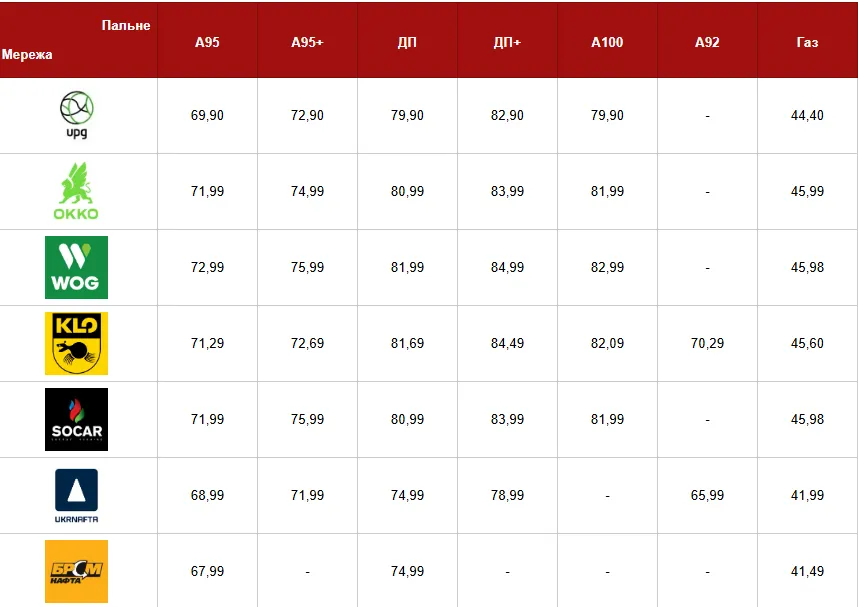Click UPG A95 price 69,90
858x607 pixels.
(207, 116)
